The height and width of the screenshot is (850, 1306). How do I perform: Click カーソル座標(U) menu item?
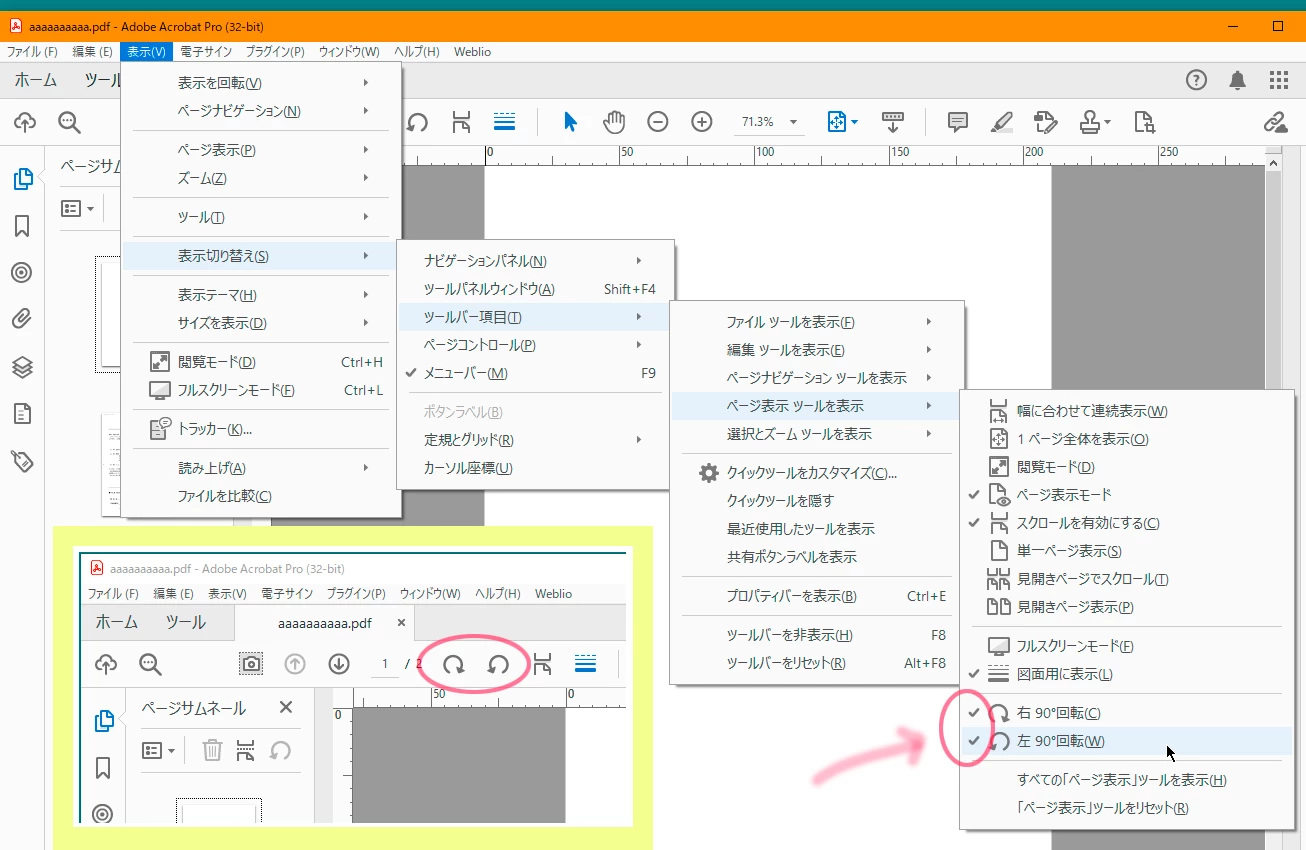click(x=535, y=468)
